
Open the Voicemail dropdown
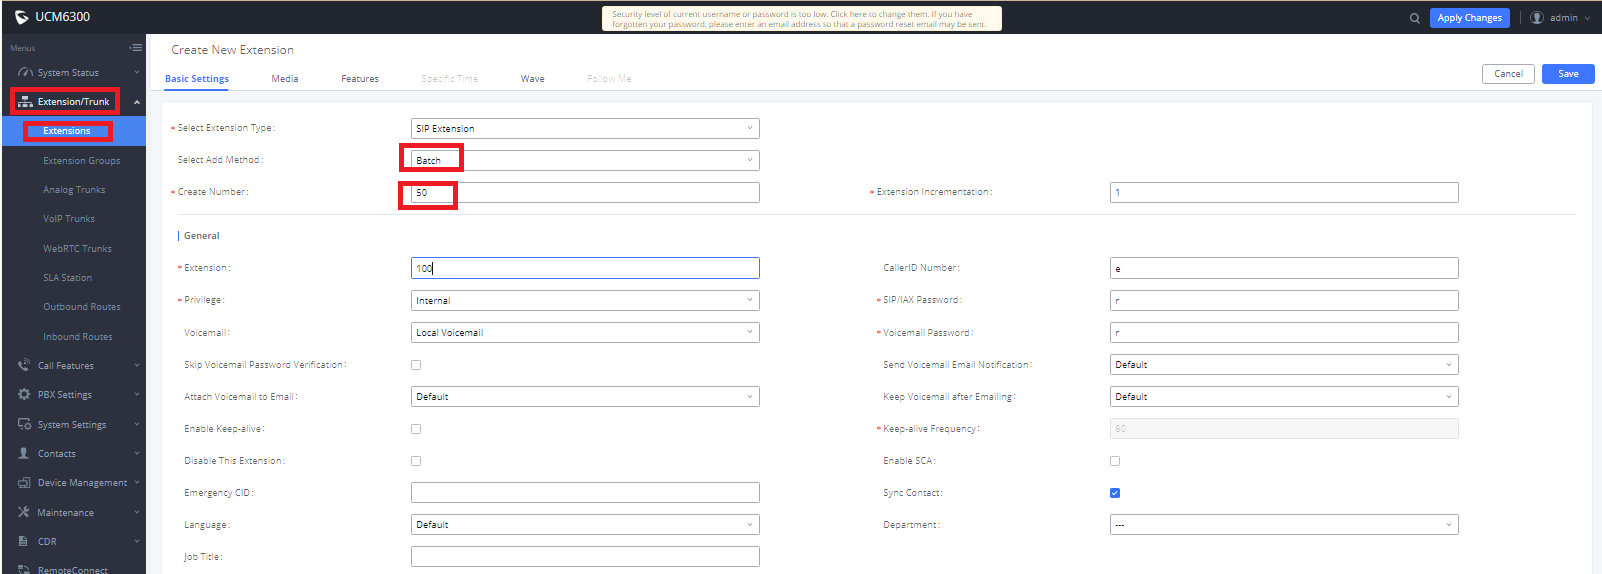coord(585,332)
